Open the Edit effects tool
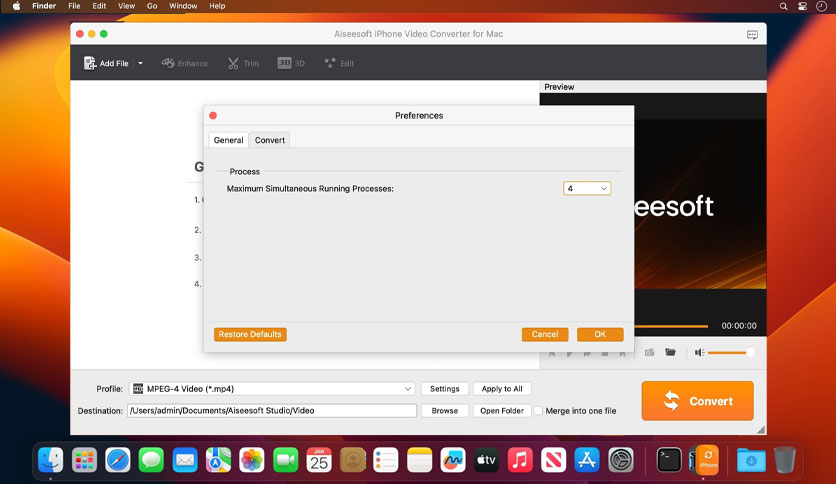Viewport: 836px width, 484px height. [x=339, y=63]
